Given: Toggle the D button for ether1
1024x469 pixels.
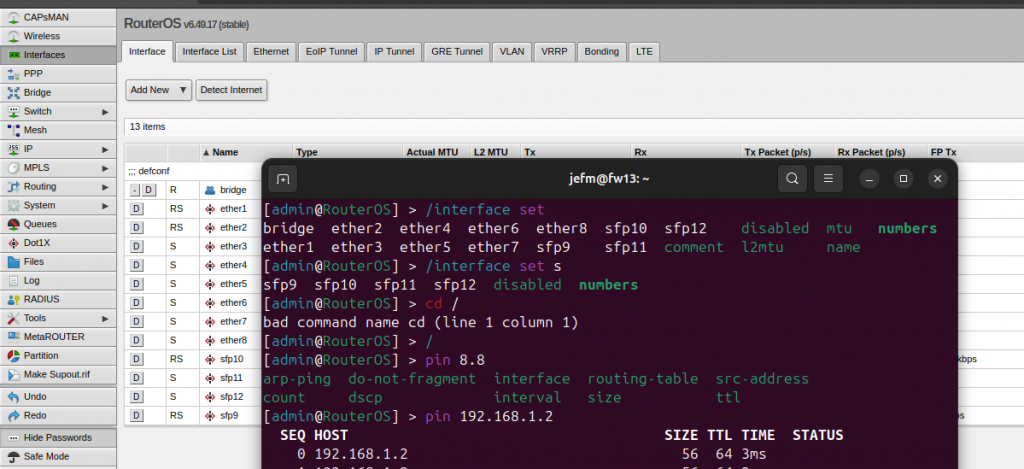Looking at the screenshot, I should (136, 209).
